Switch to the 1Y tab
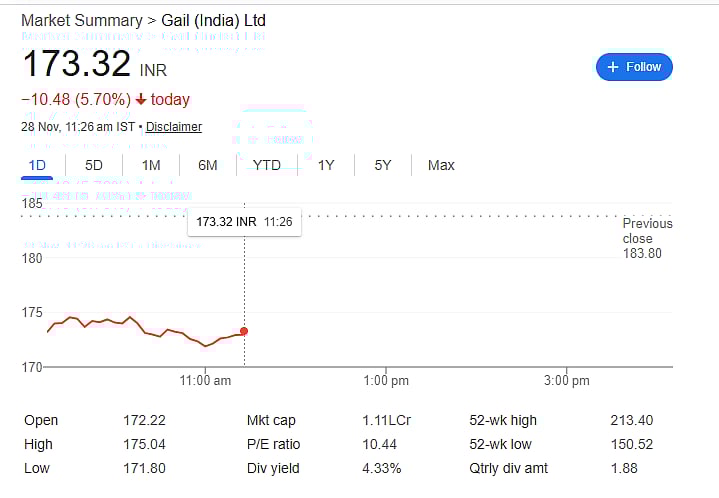 coord(326,165)
